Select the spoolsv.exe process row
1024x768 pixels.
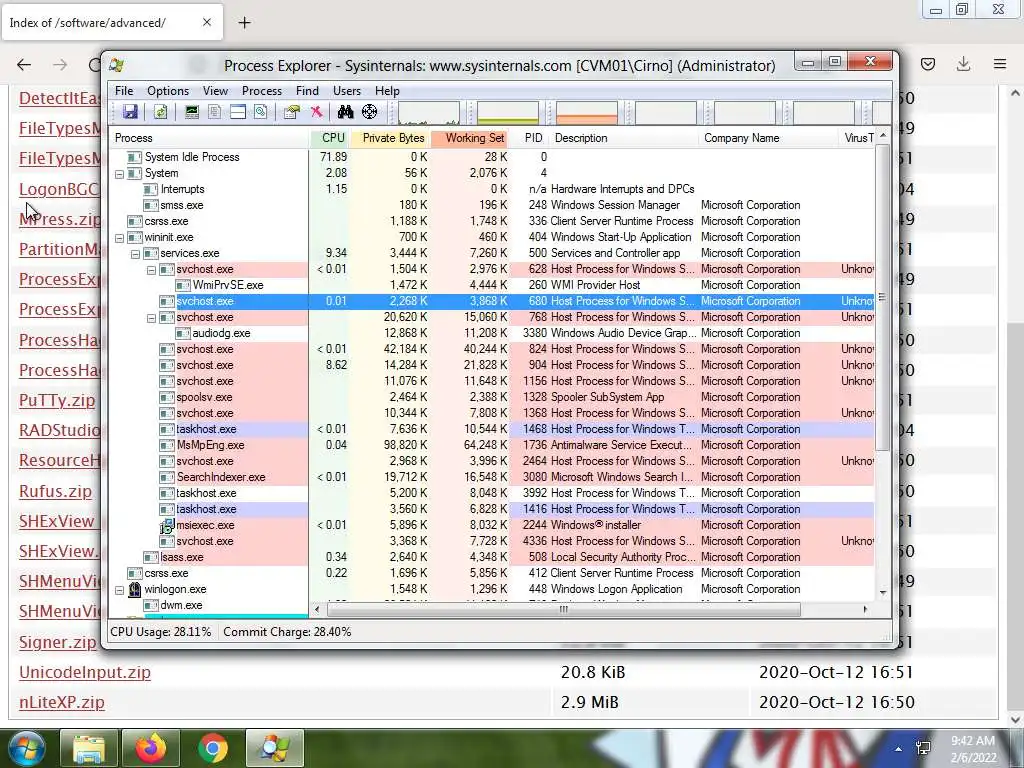[x=493, y=398]
